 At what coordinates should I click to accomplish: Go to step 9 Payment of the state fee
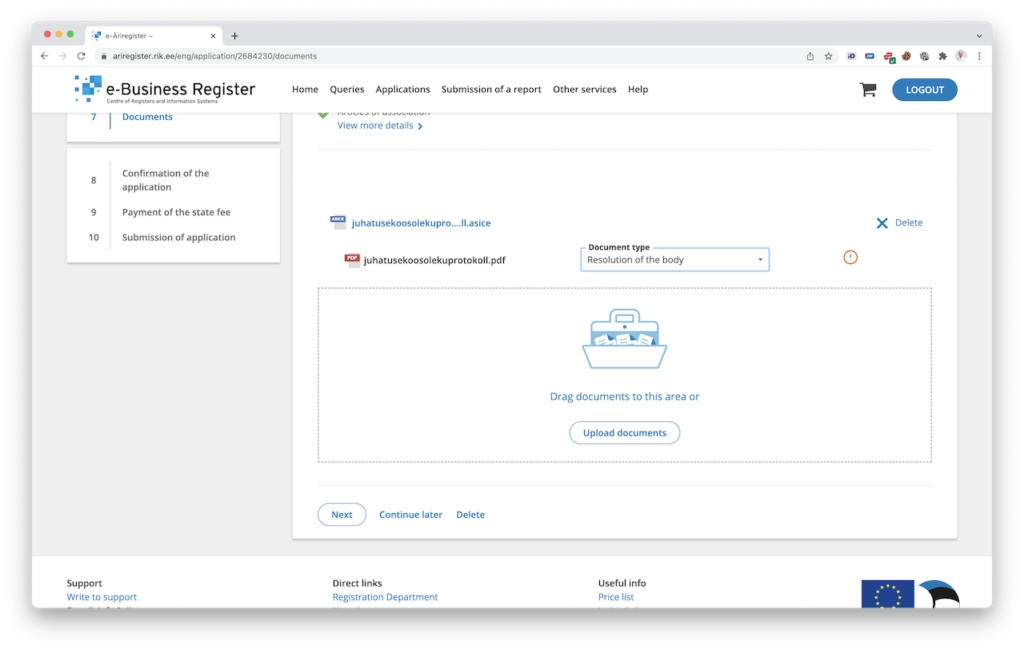(176, 212)
